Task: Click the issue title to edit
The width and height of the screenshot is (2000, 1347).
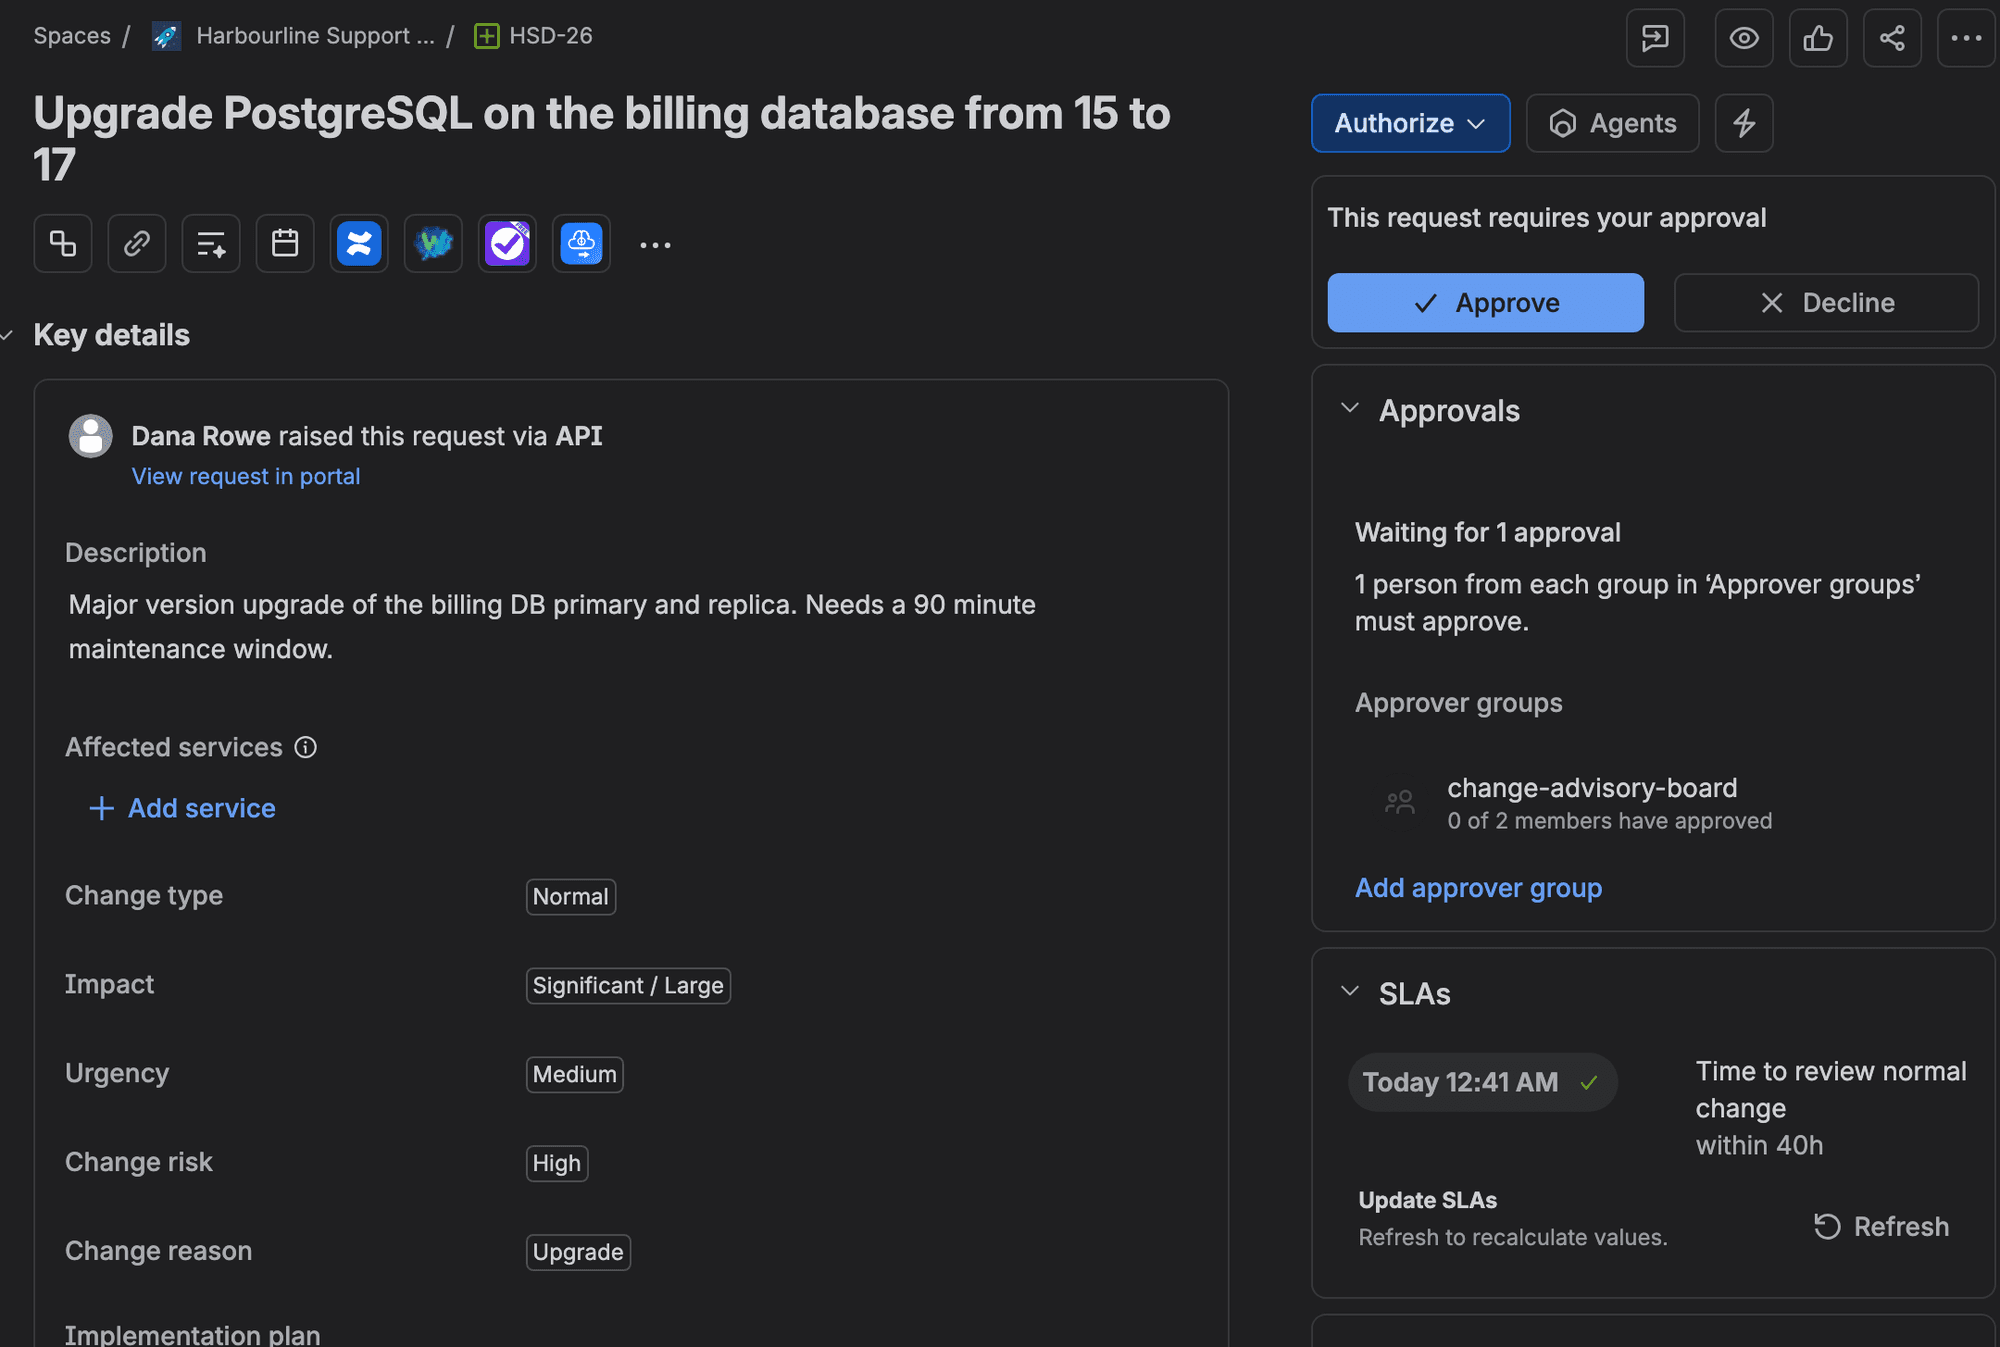Action: pyautogui.click(x=602, y=139)
